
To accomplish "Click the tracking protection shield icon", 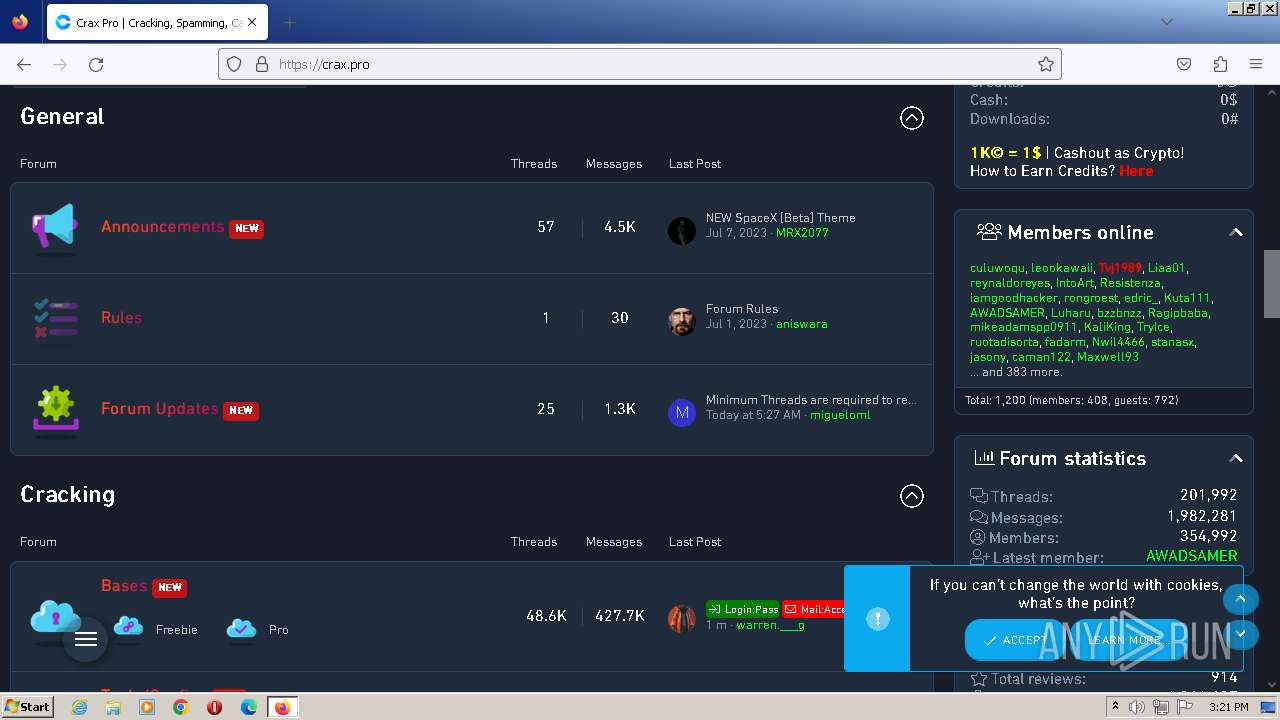I will pos(234,64).
